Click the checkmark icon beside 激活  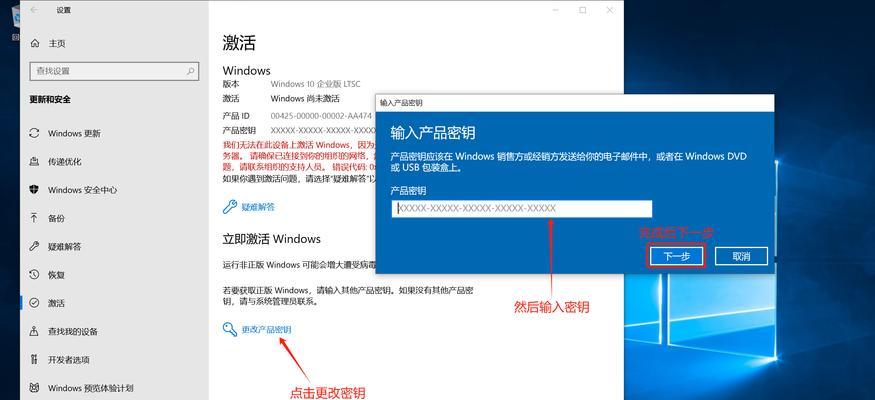(x=34, y=303)
